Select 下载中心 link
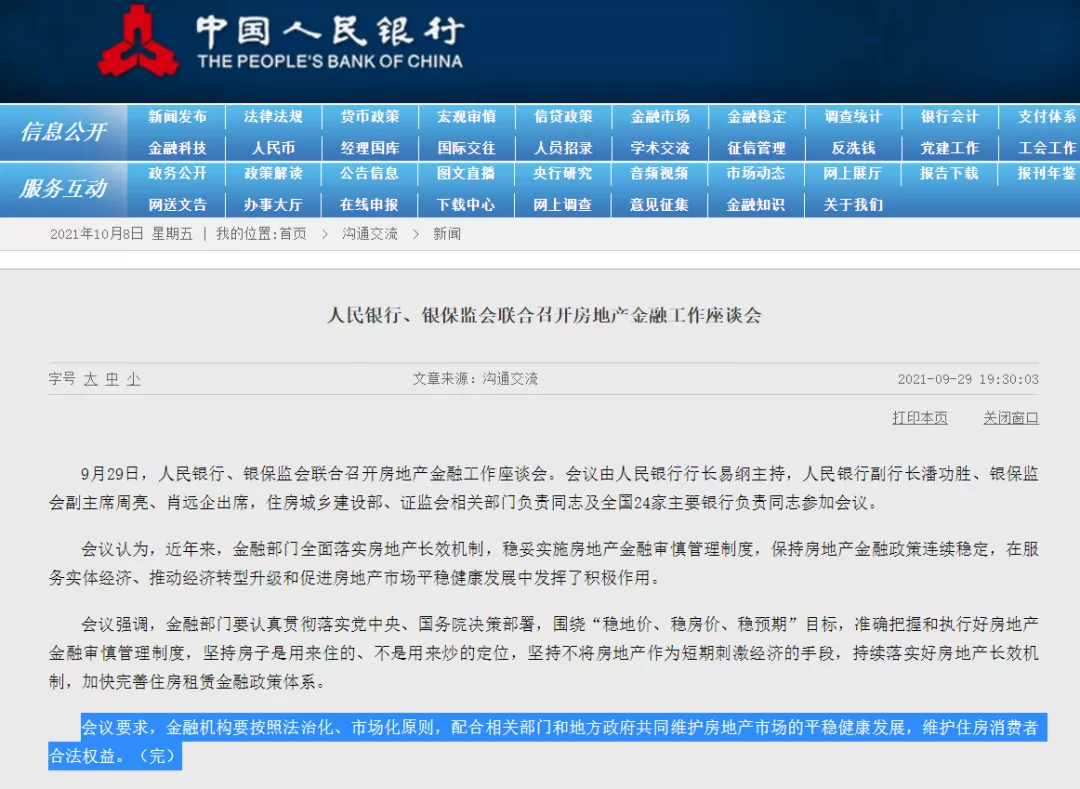The height and width of the screenshot is (789, 1080). 466,204
